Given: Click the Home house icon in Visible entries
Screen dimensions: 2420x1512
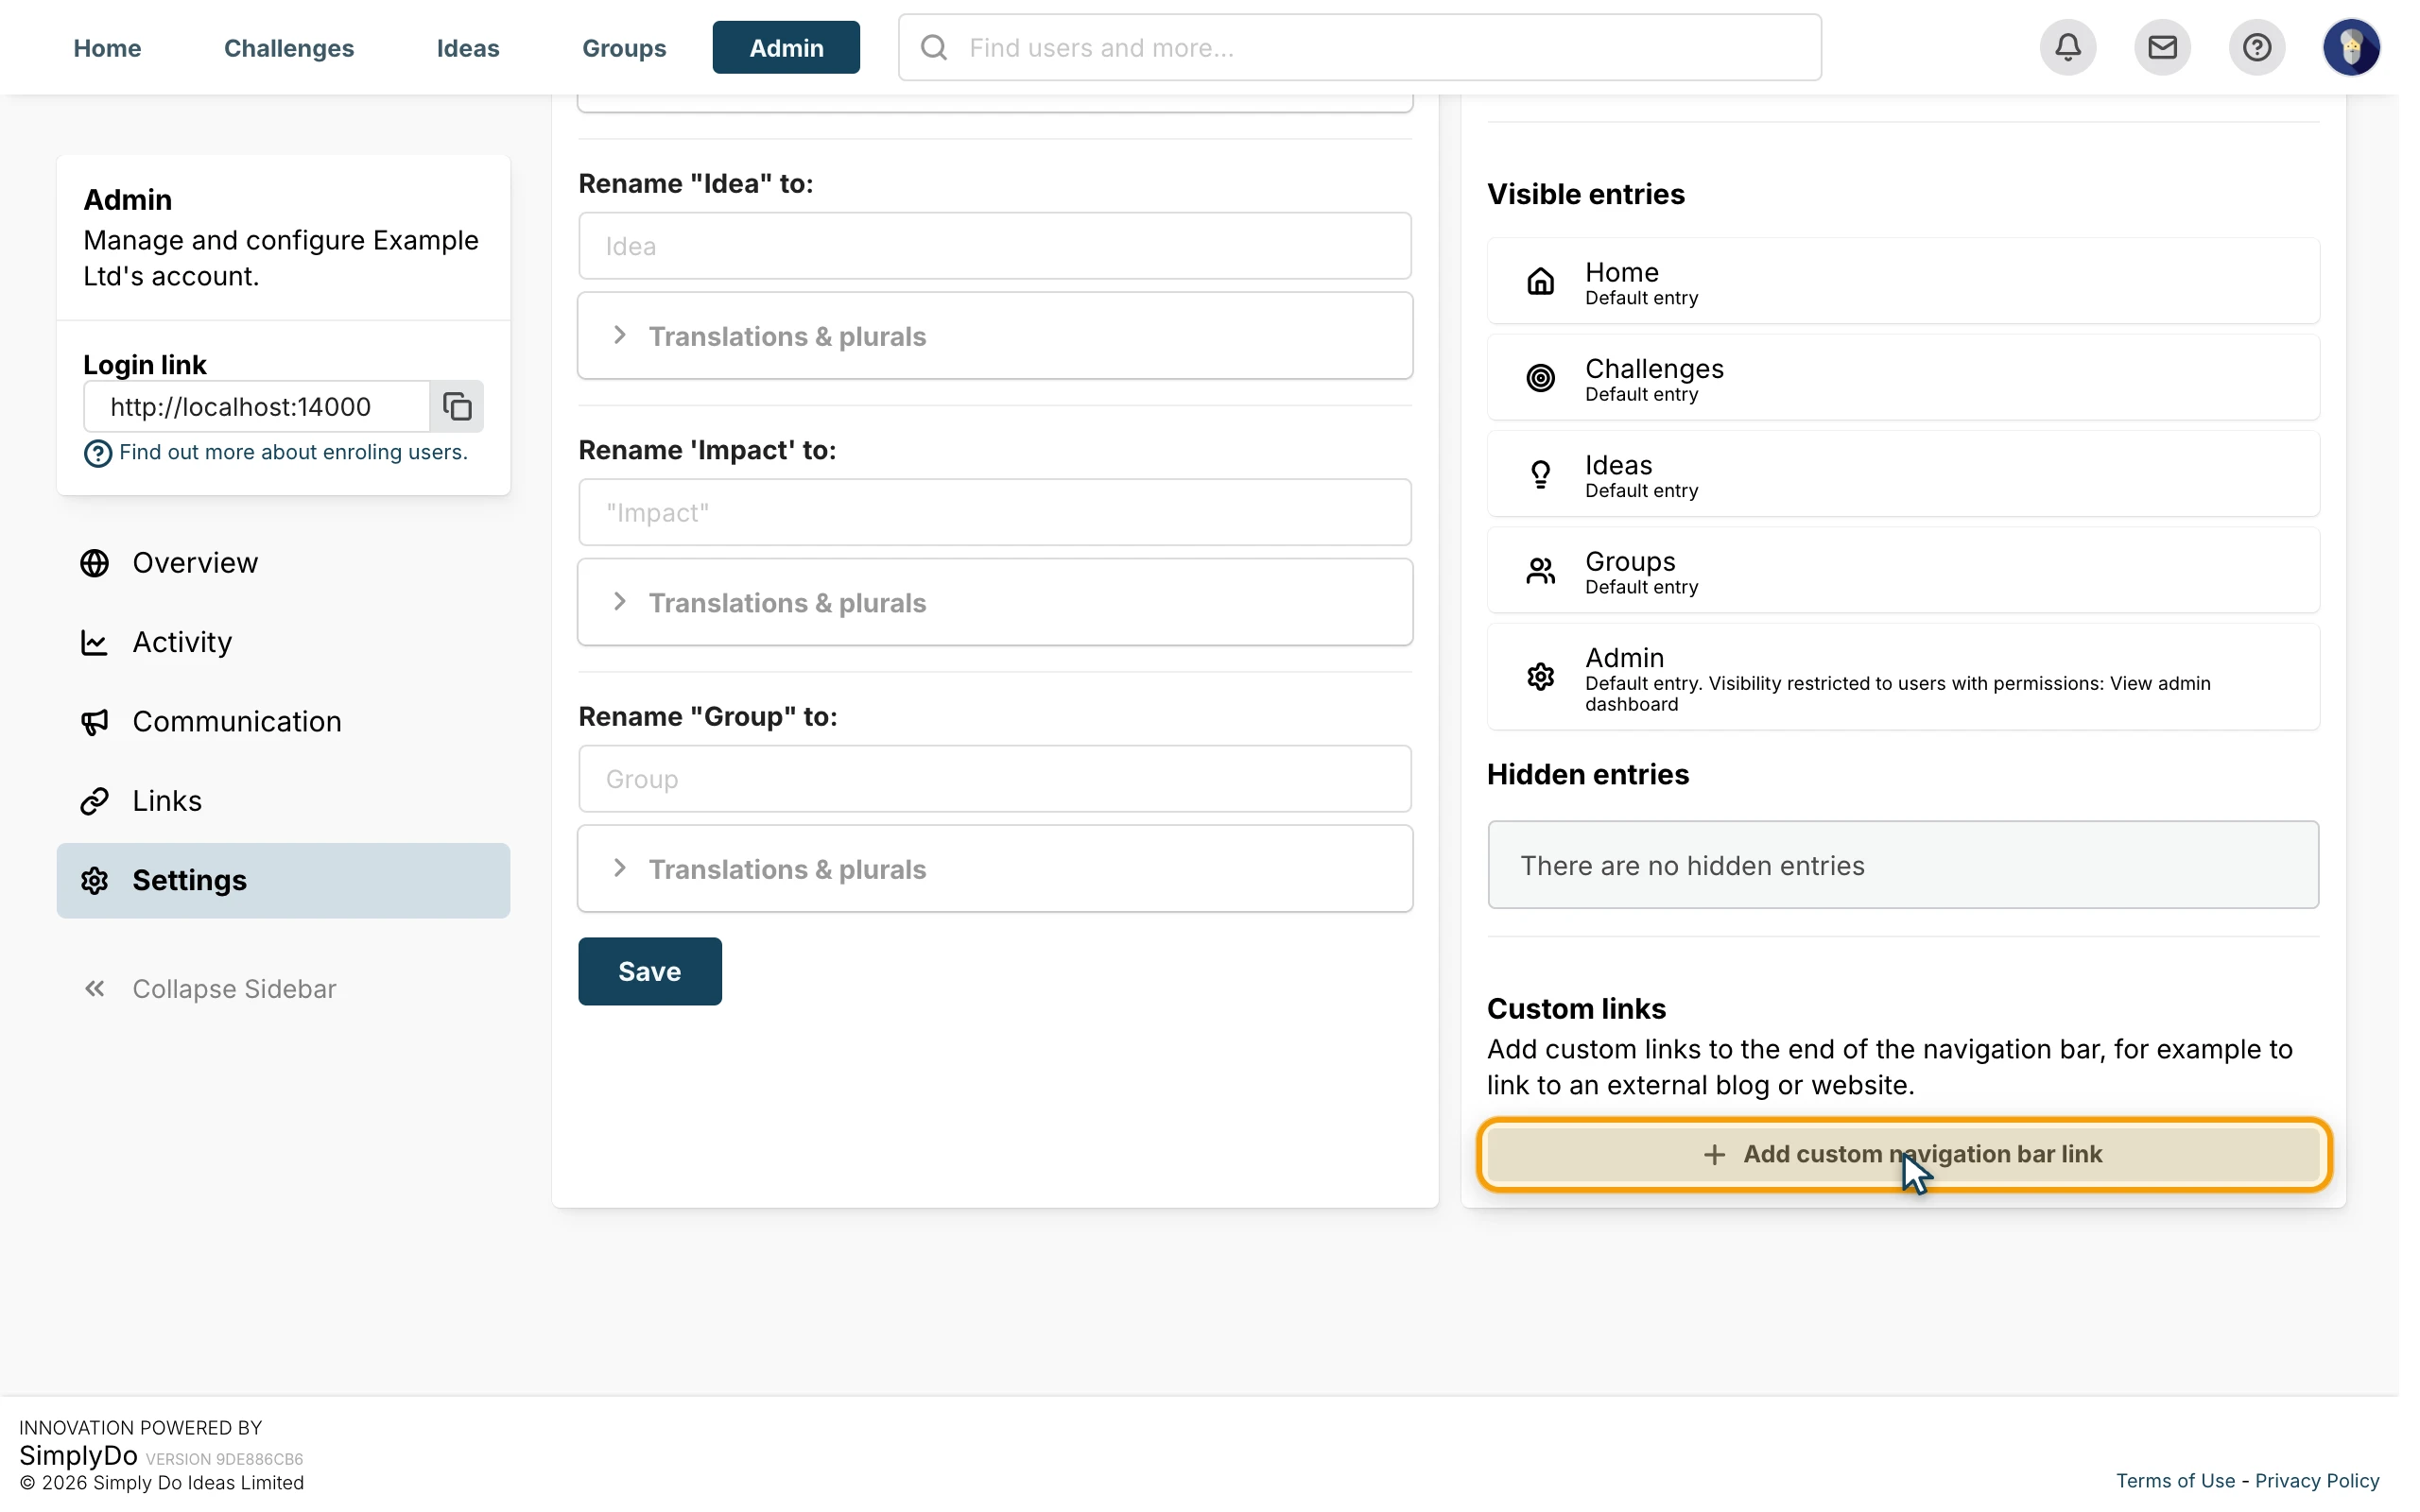Looking at the screenshot, I should (x=1540, y=281).
